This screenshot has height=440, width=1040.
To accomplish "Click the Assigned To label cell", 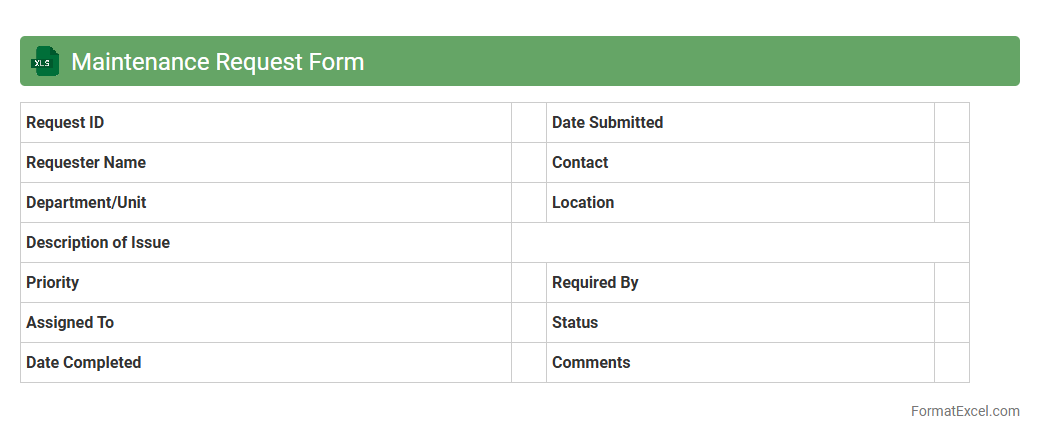I will [265, 323].
